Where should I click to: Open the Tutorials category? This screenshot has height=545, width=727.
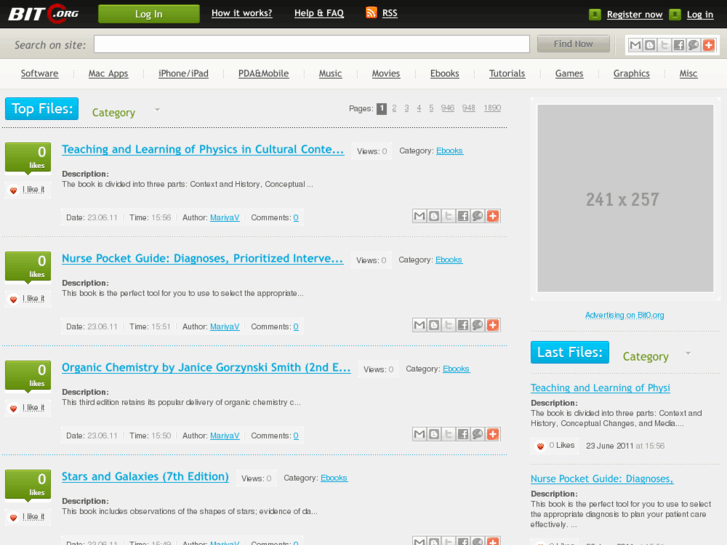pyautogui.click(x=507, y=73)
